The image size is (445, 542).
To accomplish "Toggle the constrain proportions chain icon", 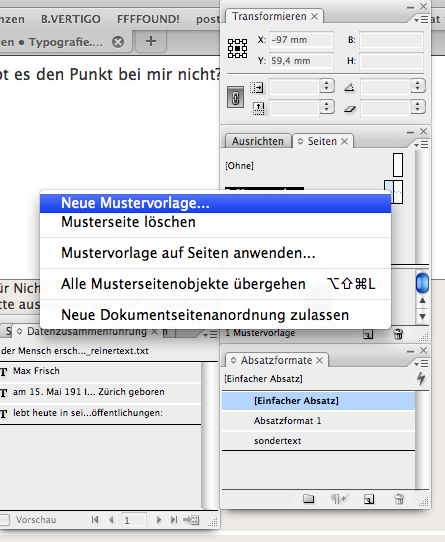I will pyautogui.click(x=235, y=97).
